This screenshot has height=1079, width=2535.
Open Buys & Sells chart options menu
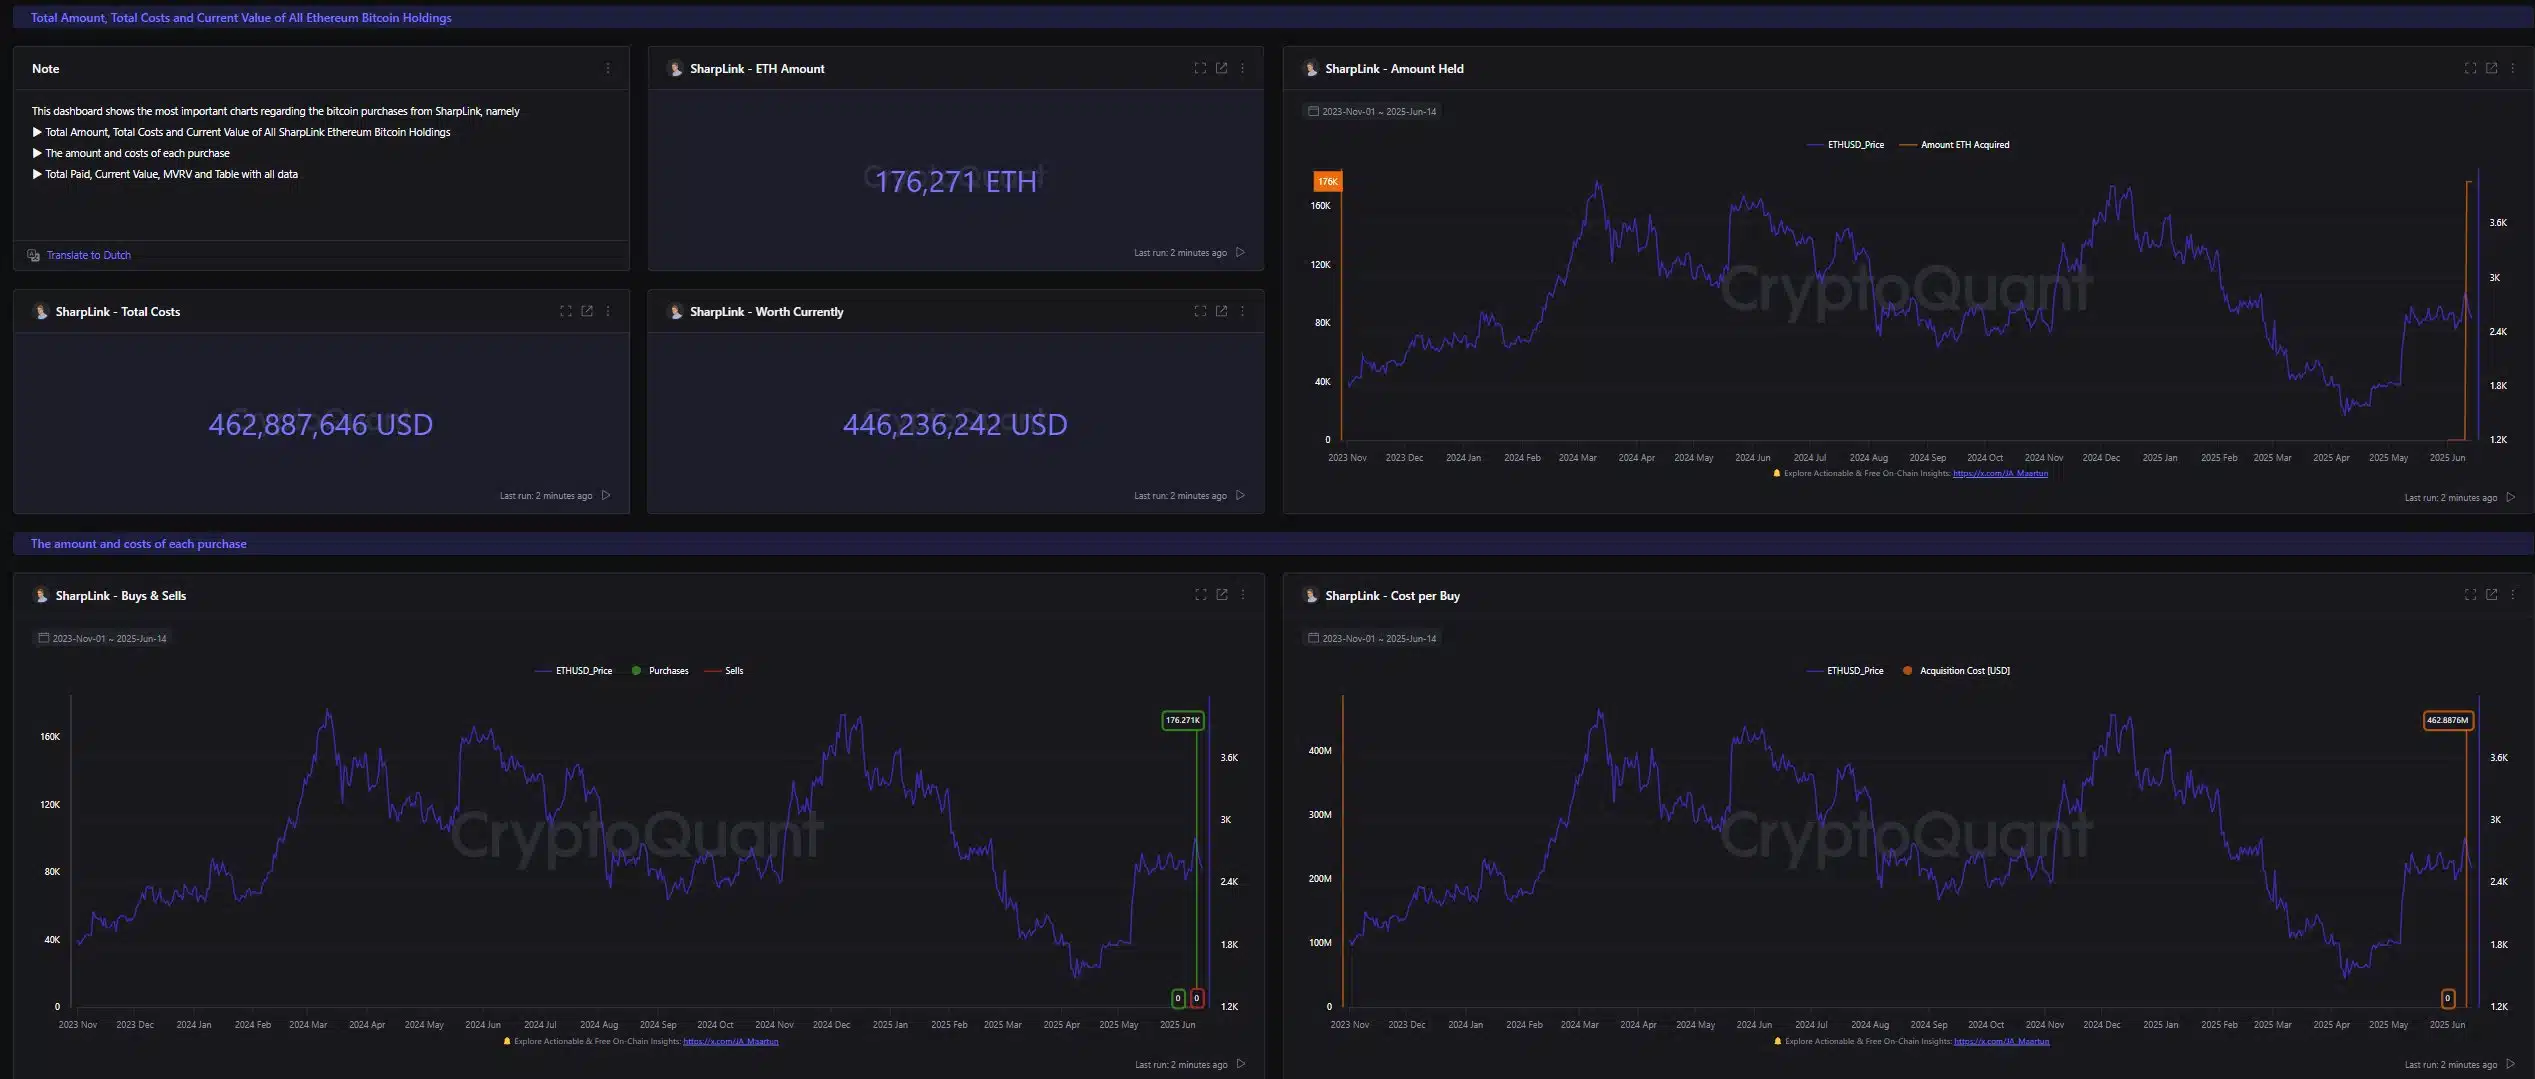1242,594
